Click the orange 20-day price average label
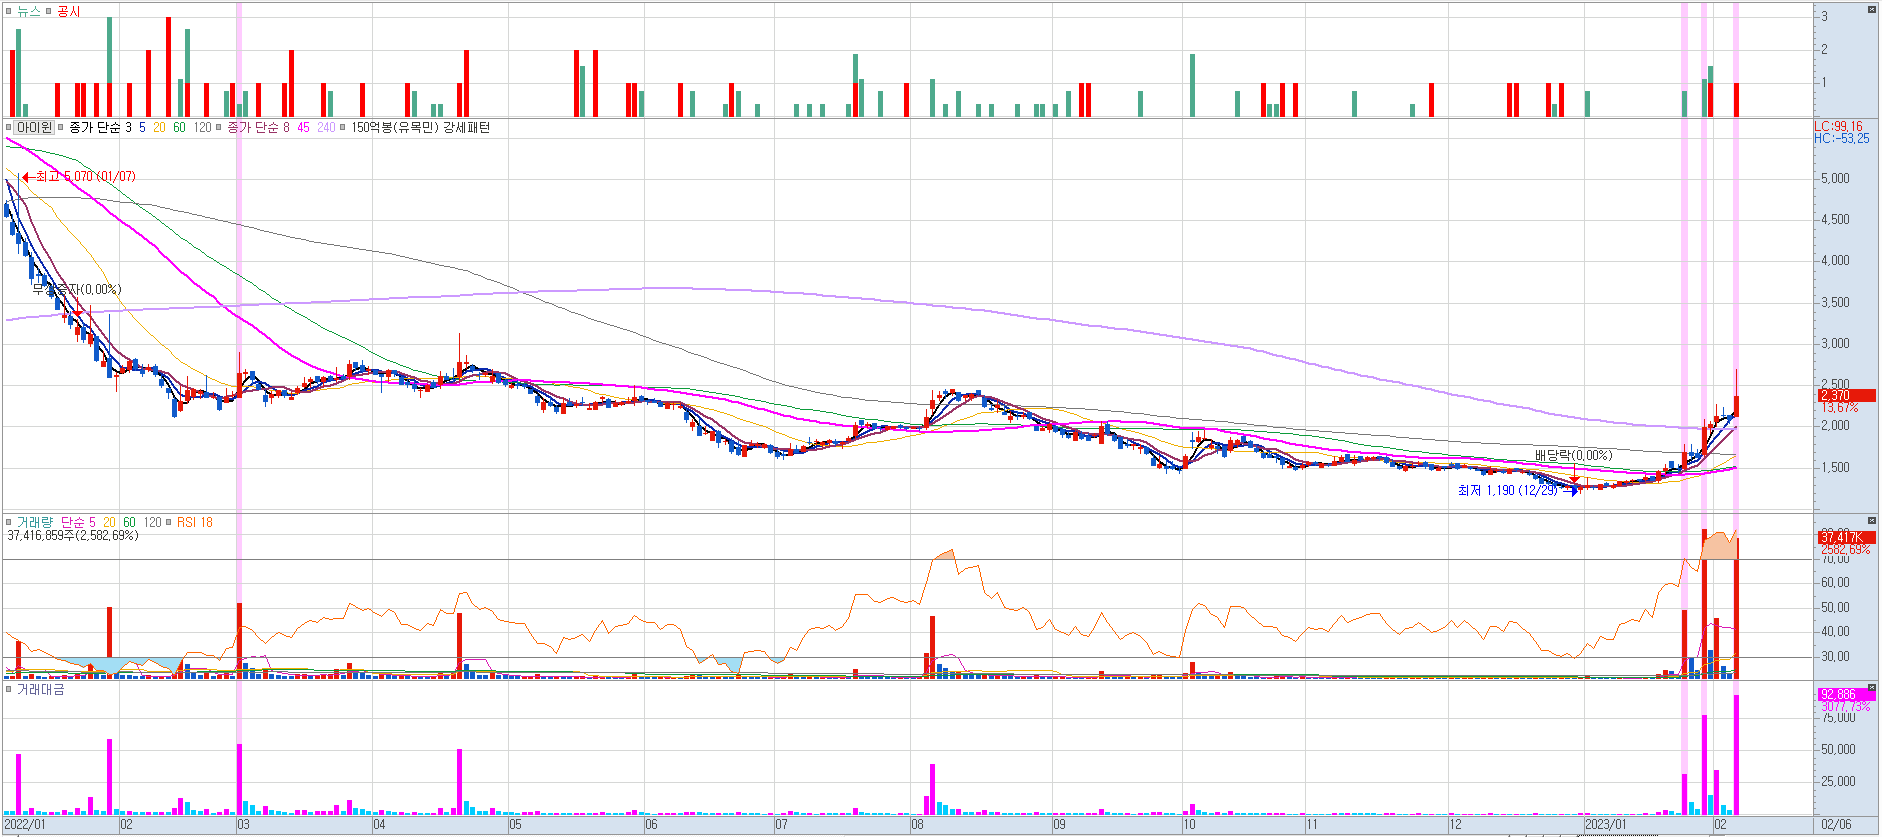The width and height of the screenshot is (1882, 837). [159, 127]
